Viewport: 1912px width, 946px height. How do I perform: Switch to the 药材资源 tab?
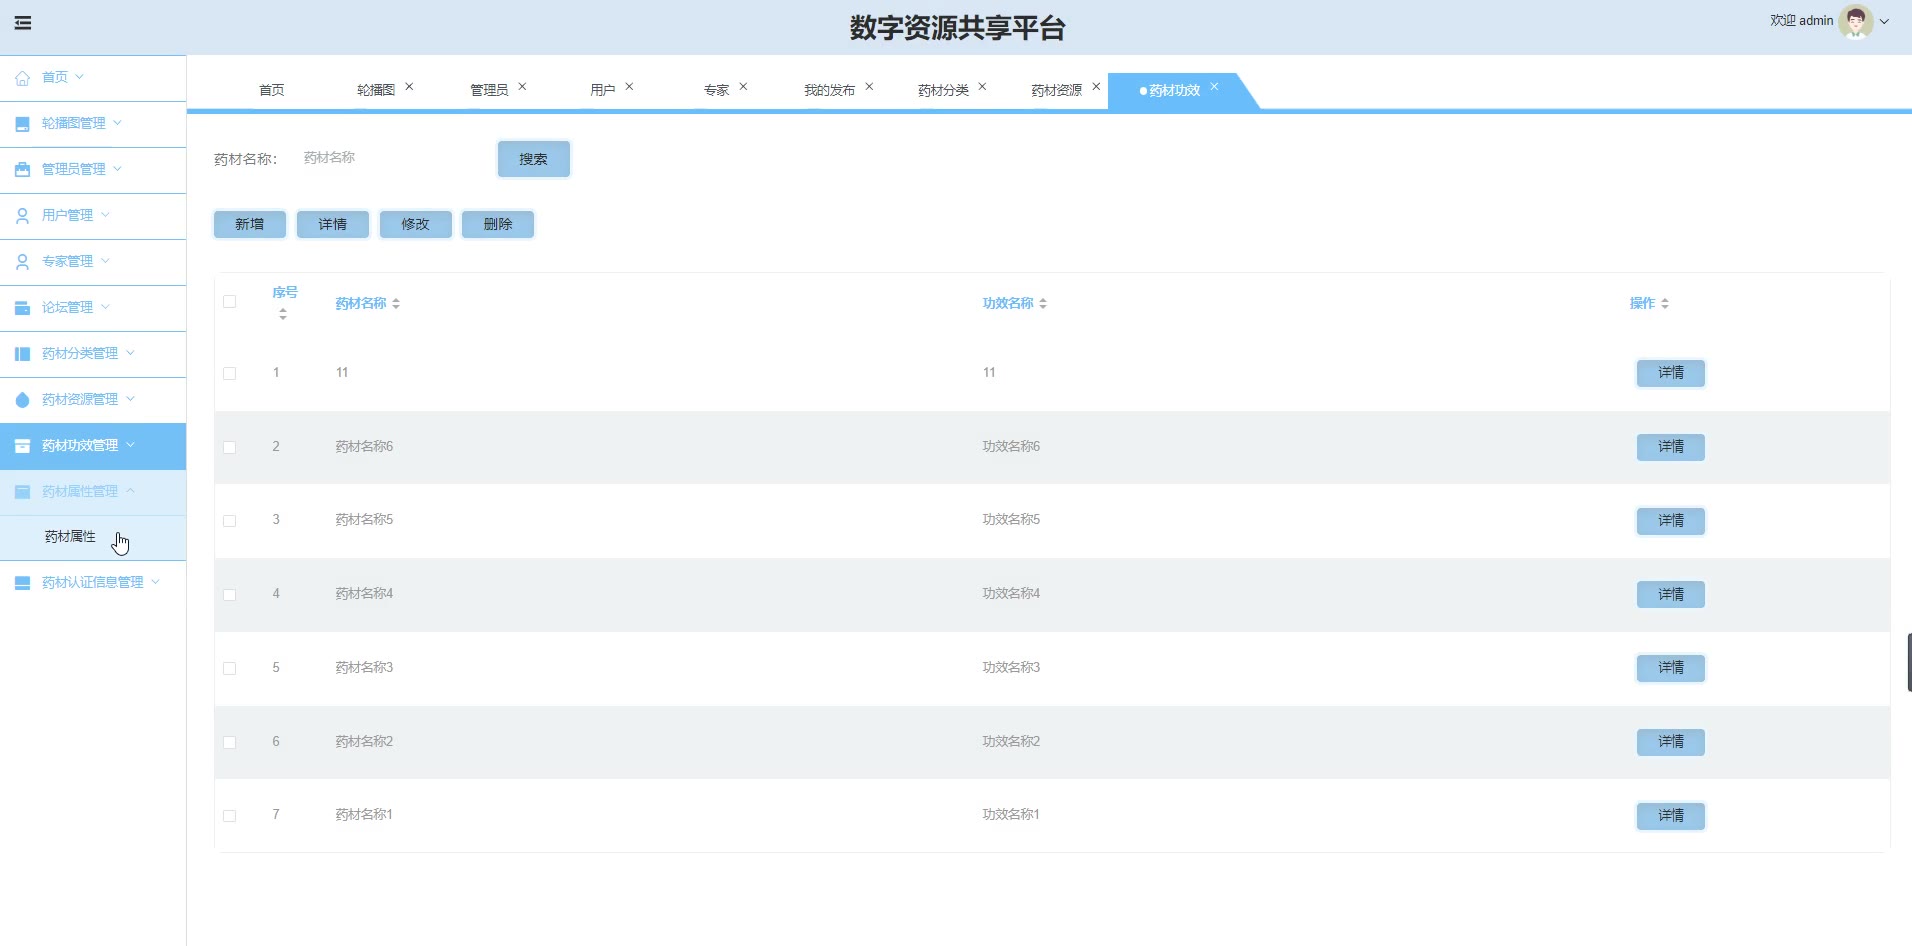pos(1056,90)
